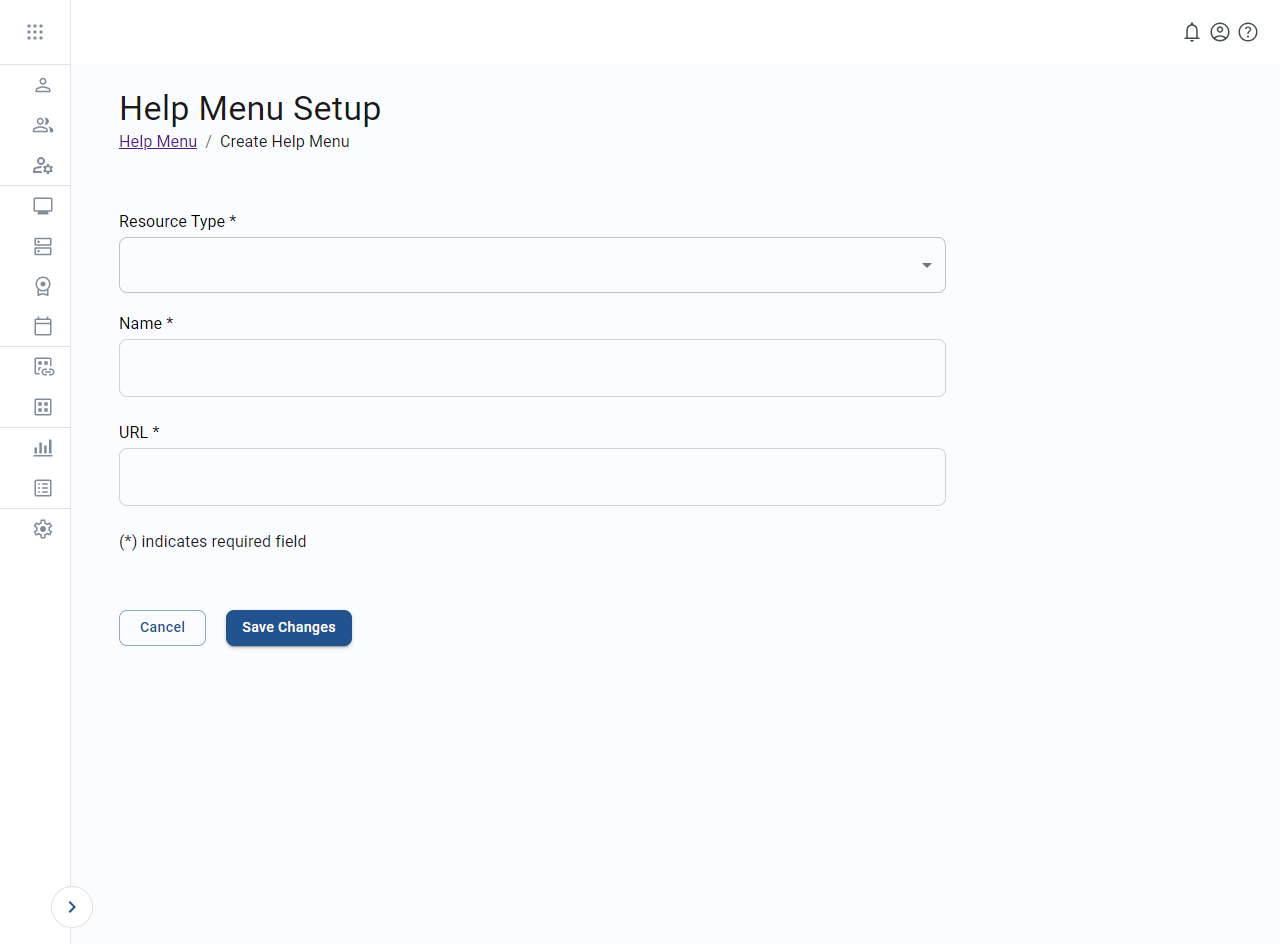The width and height of the screenshot is (1280, 944).
Task: Open the calendar icon in the sidebar
Action: (x=43, y=326)
